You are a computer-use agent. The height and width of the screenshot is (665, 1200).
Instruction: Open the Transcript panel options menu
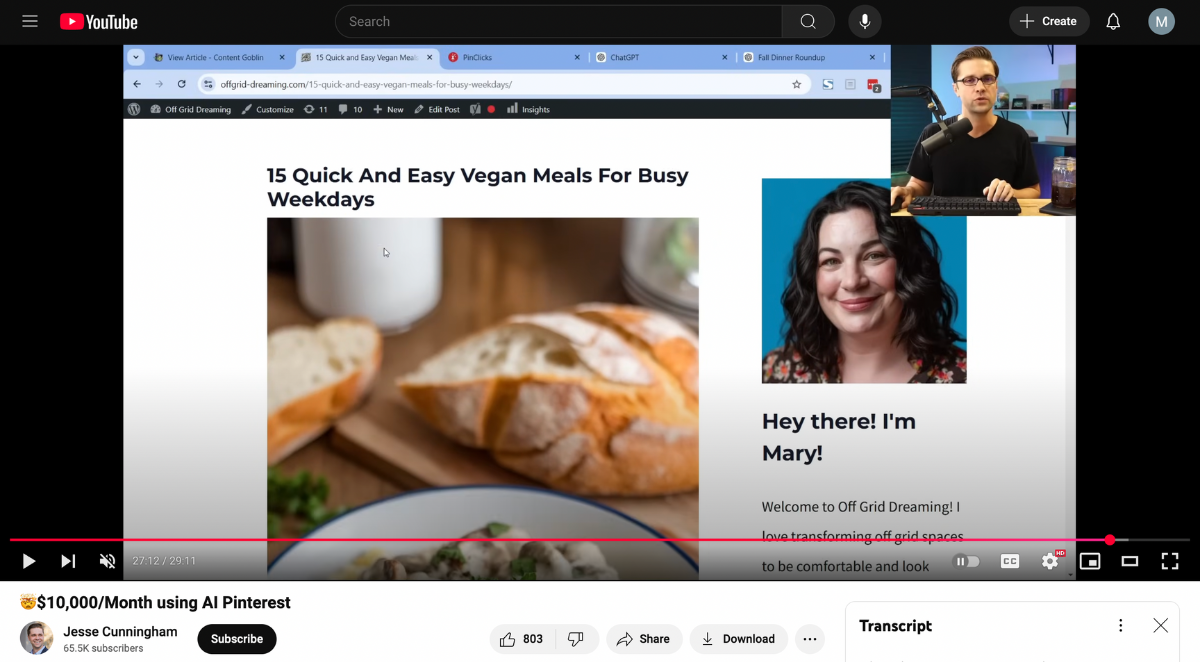pyautogui.click(x=1121, y=626)
